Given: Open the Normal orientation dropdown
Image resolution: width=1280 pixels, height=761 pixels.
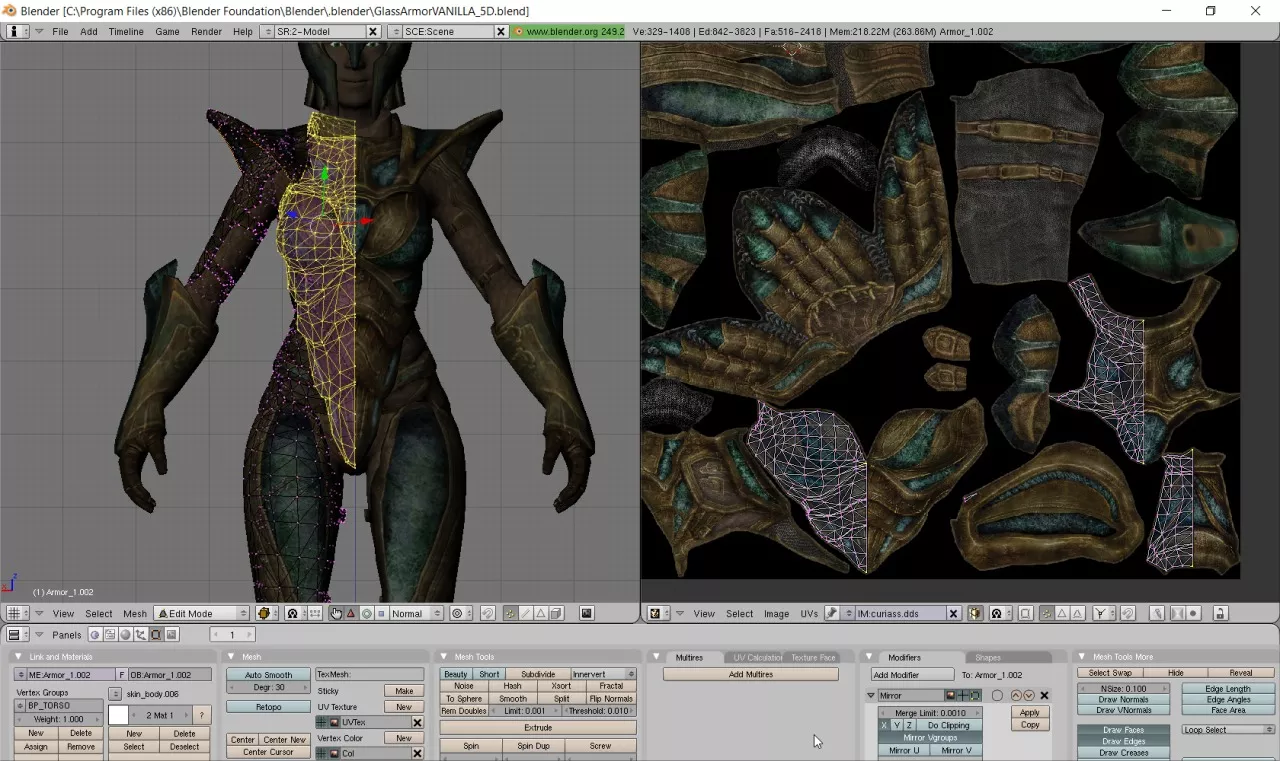Looking at the screenshot, I should point(415,613).
